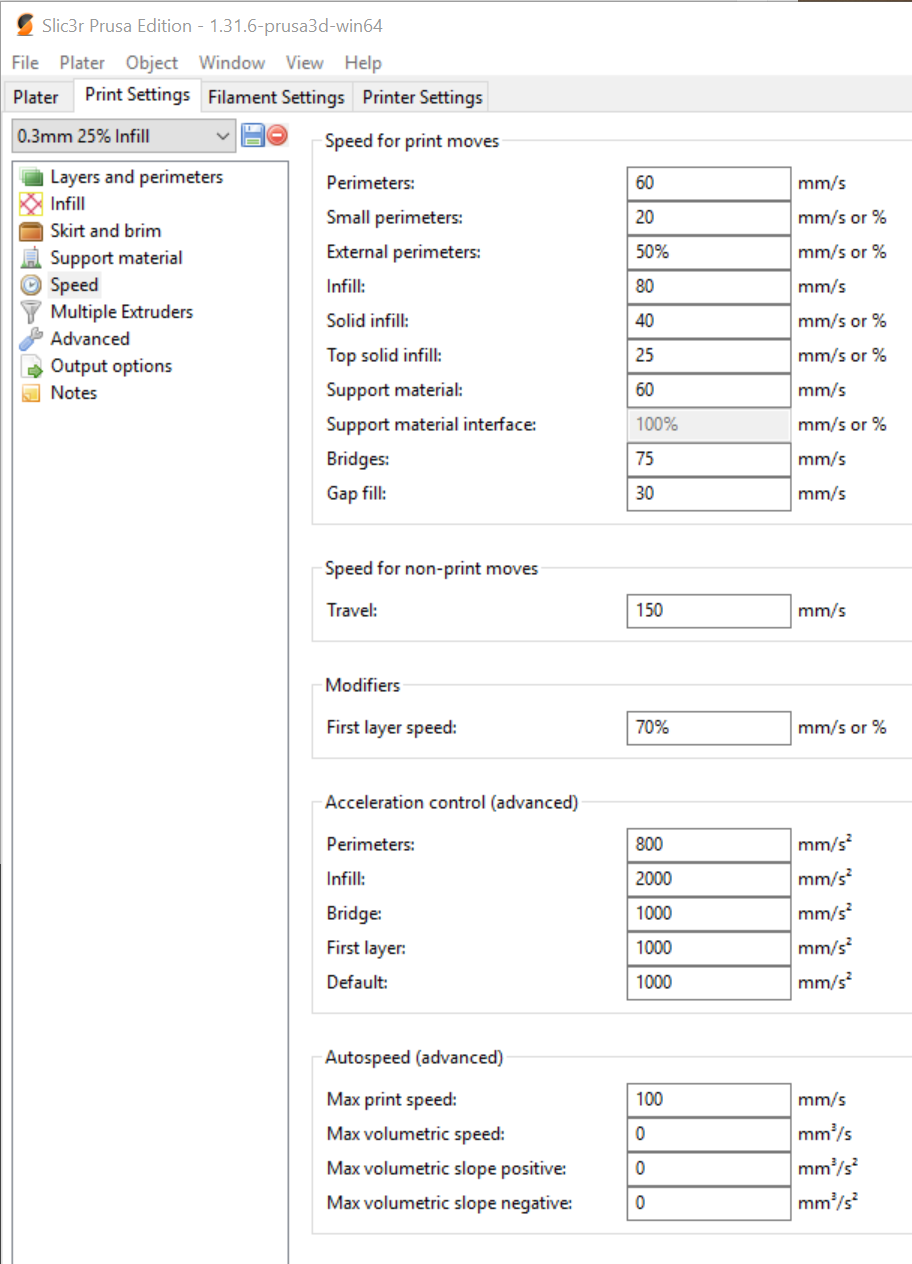Click the red delete preset icon
912x1264 pixels.
(x=277, y=135)
